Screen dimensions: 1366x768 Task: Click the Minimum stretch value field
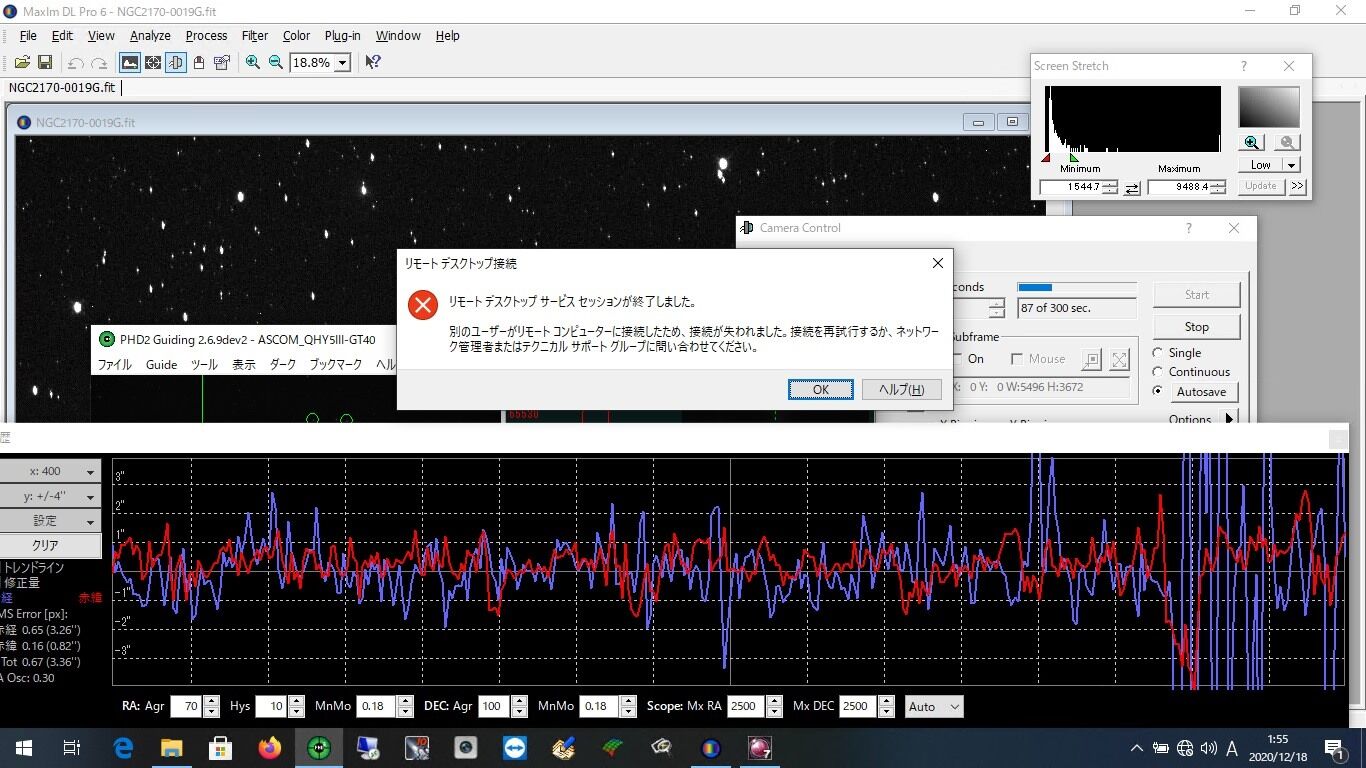click(x=1070, y=187)
